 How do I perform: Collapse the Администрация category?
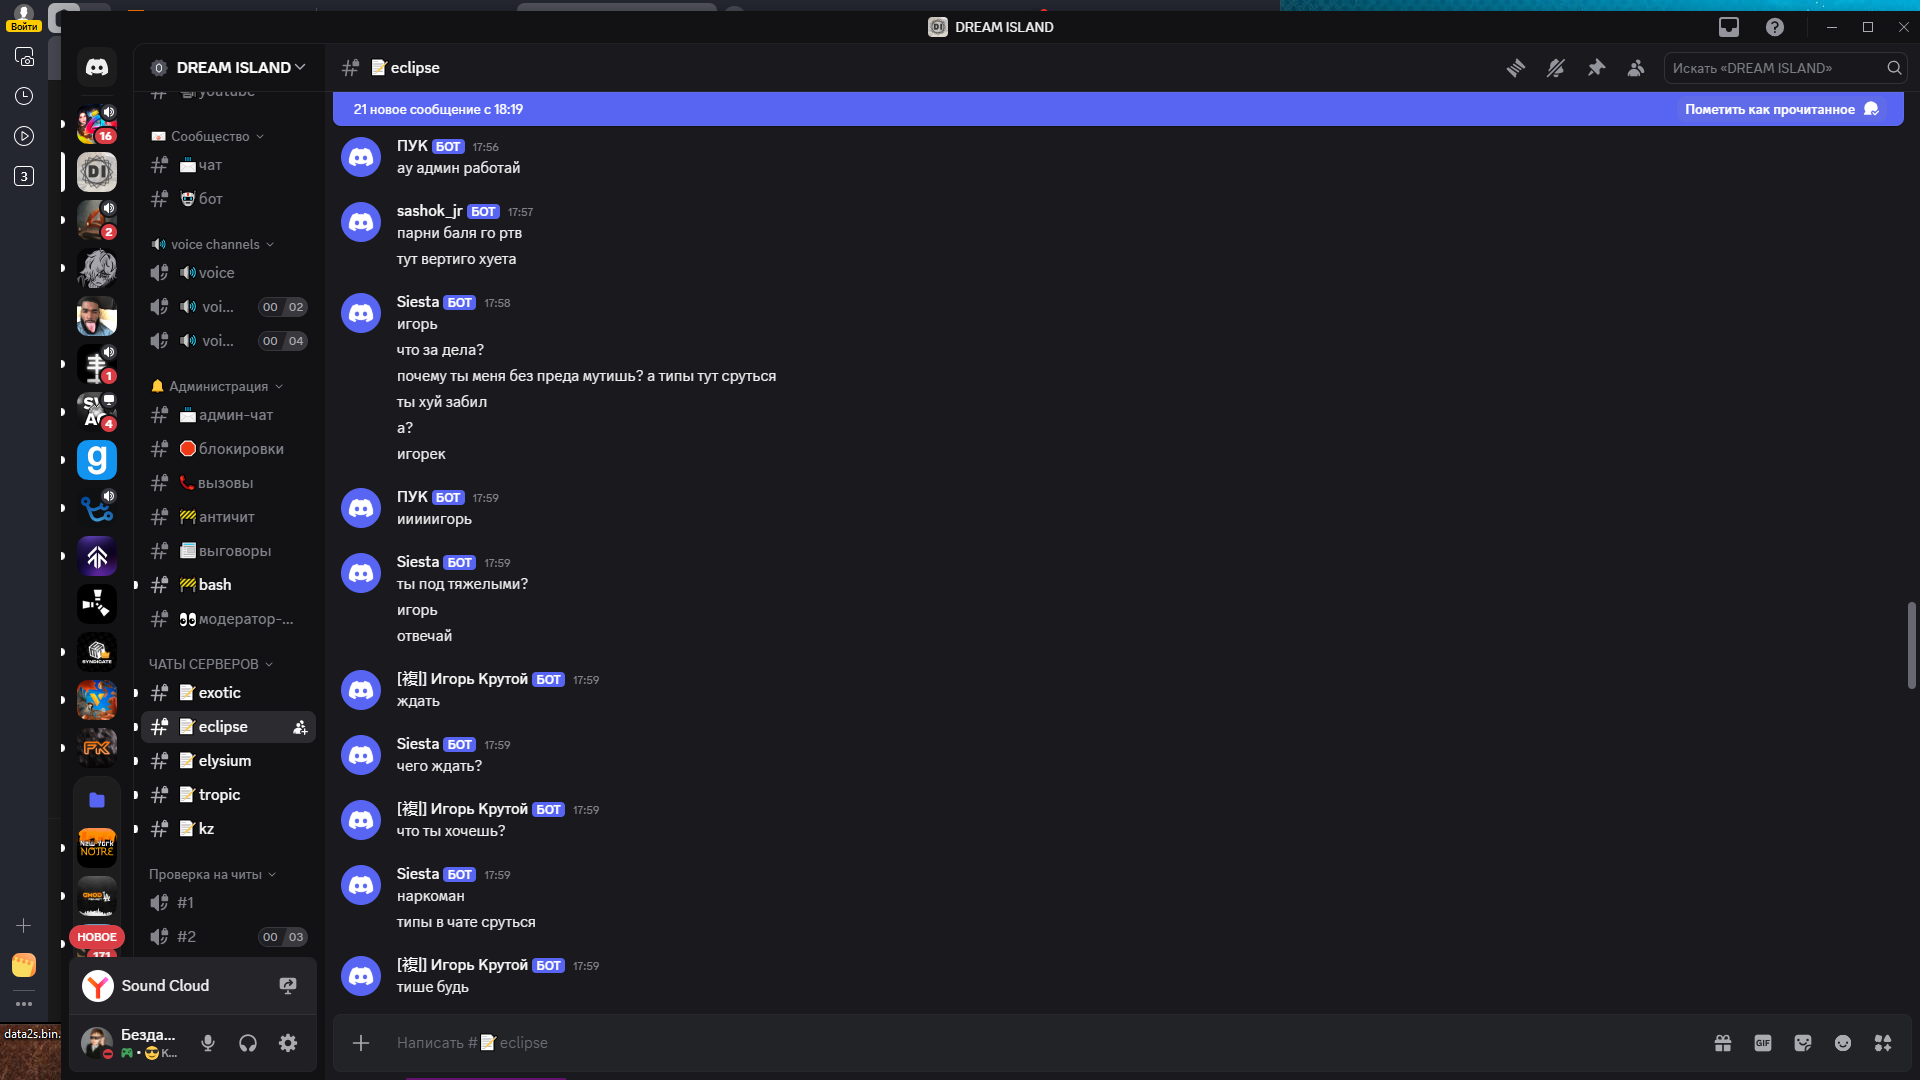click(x=218, y=387)
